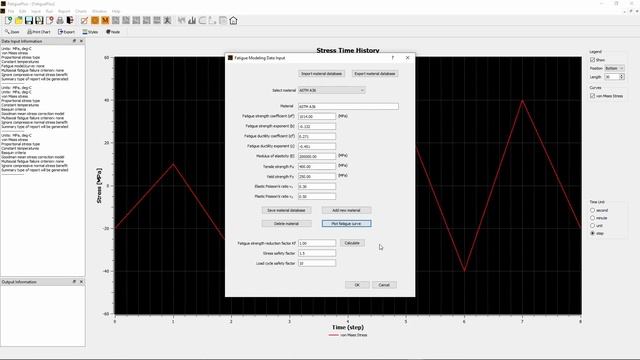Click the blue Save disk toolbar icon
The height and width of the screenshot is (360, 640).
tap(29, 20)
